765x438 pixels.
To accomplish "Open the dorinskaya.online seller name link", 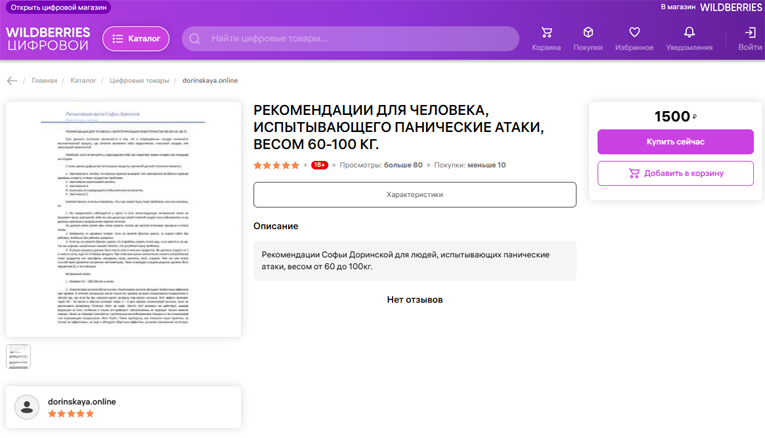I will click(82, 401).
